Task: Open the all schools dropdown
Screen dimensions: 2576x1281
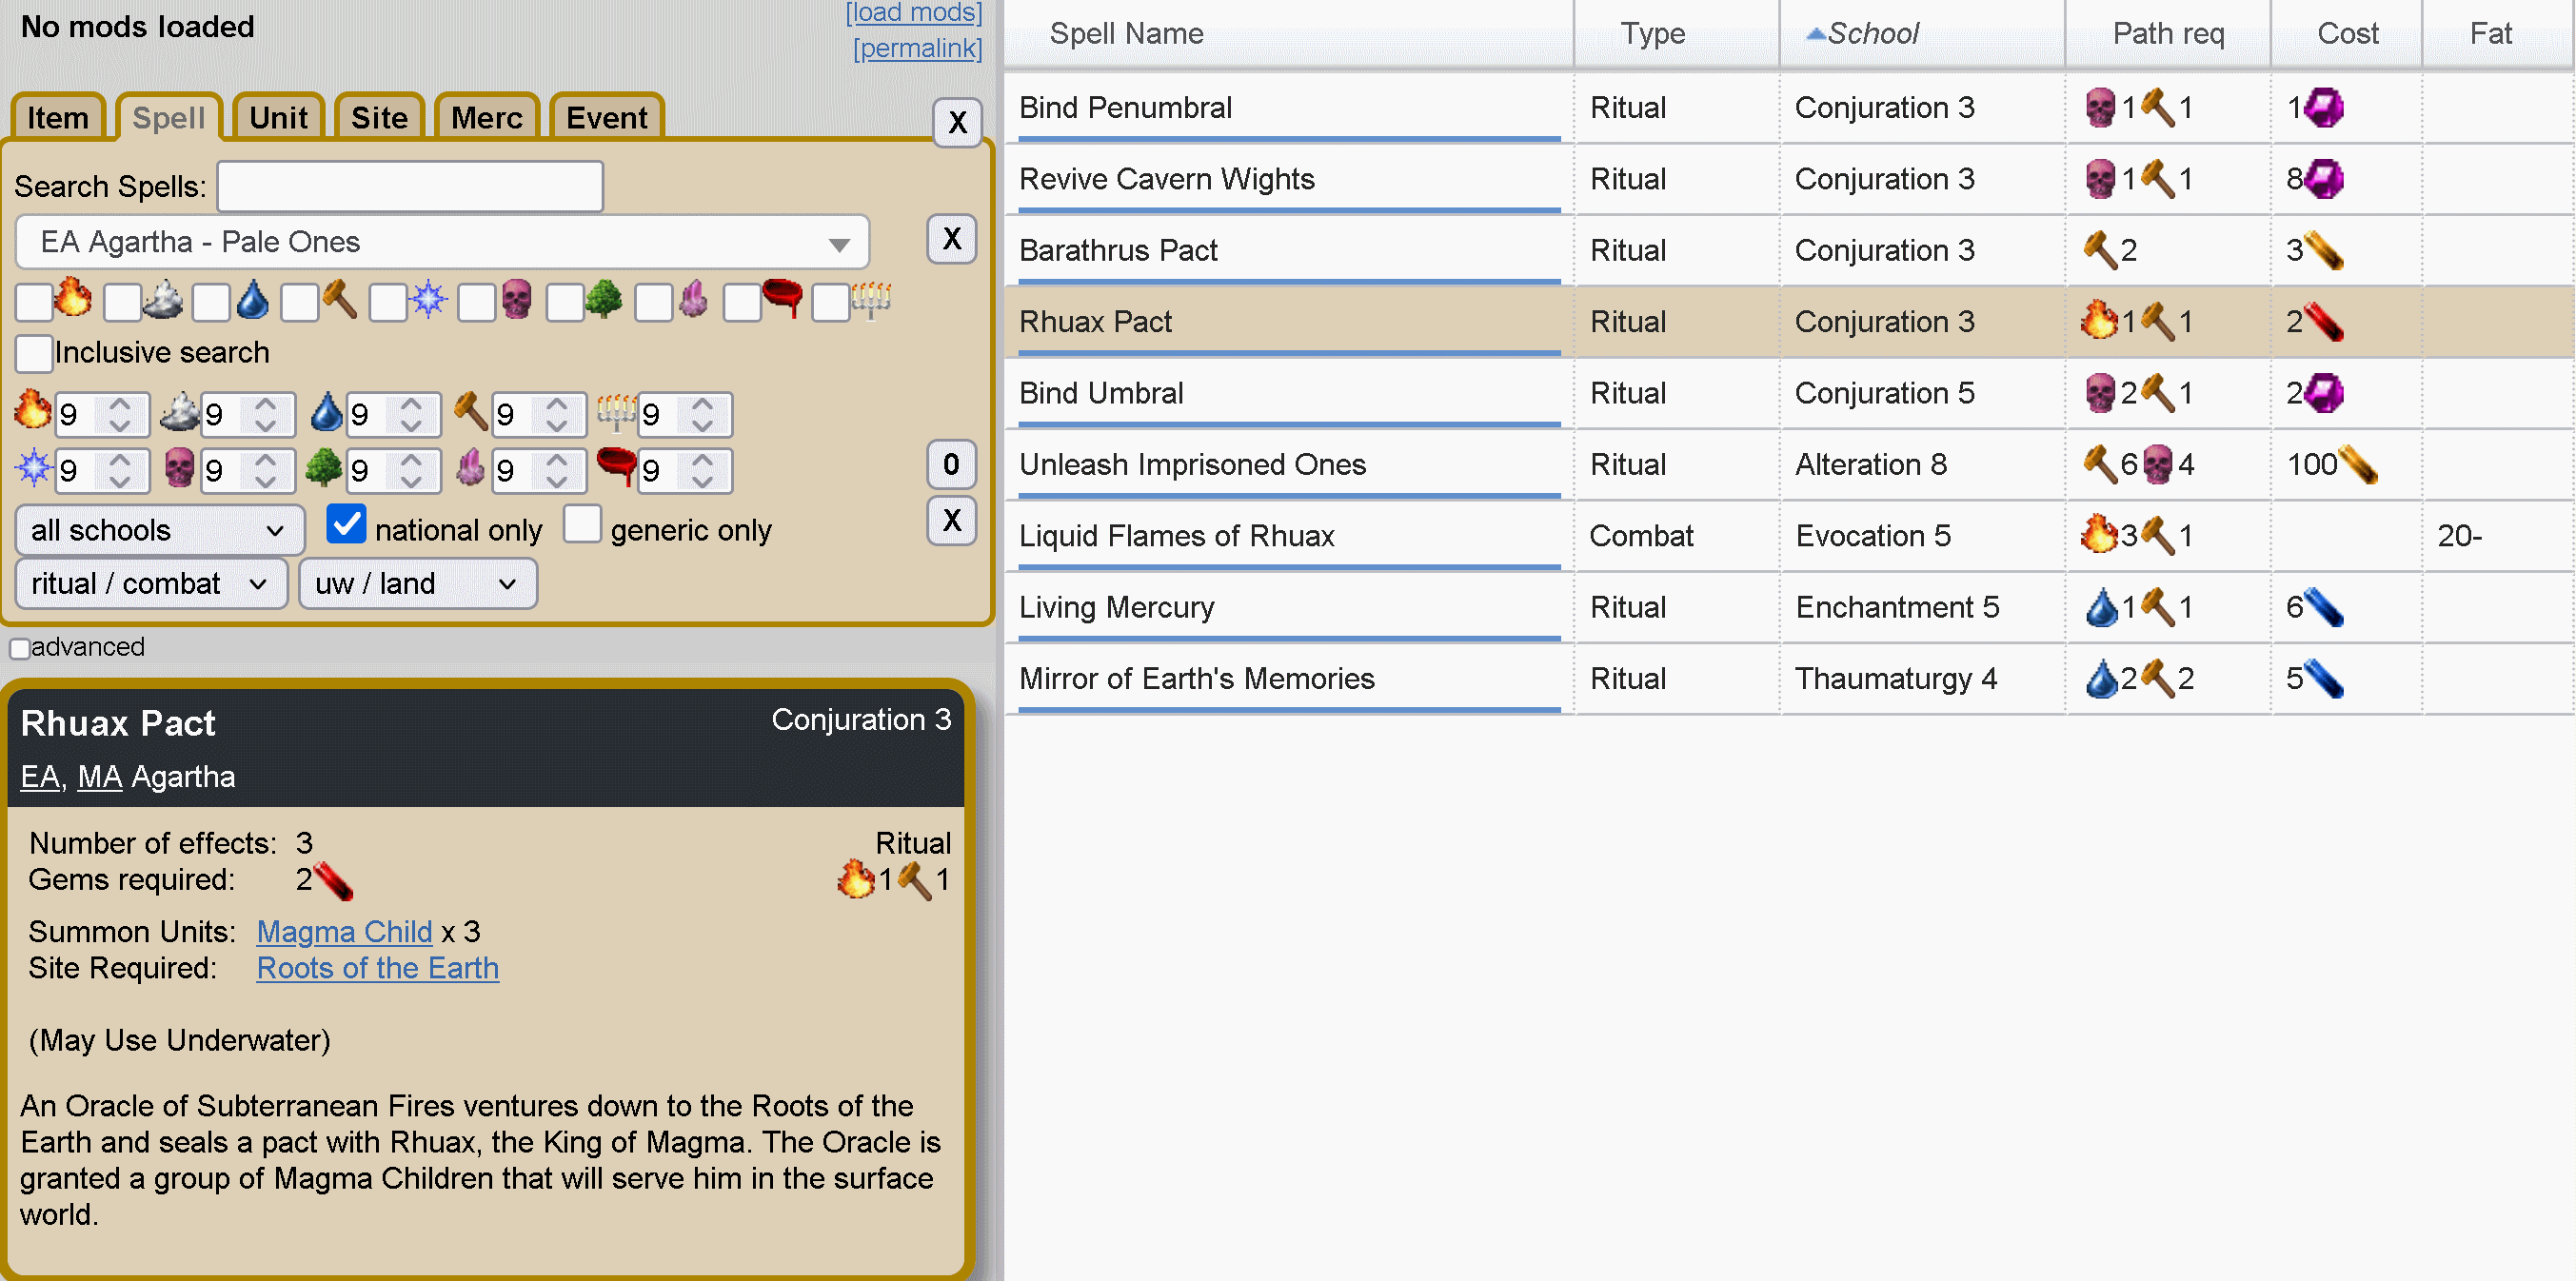Action: [x=160, y=530]
